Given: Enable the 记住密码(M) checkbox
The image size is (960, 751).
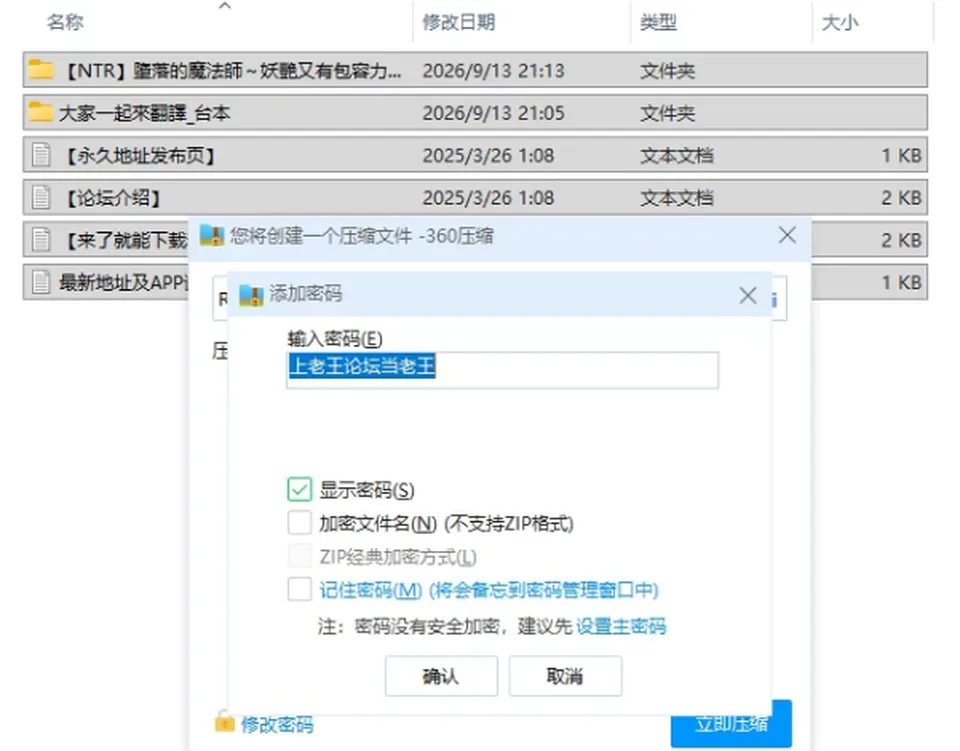Looking at the screenshot, I should pos(299,589).
